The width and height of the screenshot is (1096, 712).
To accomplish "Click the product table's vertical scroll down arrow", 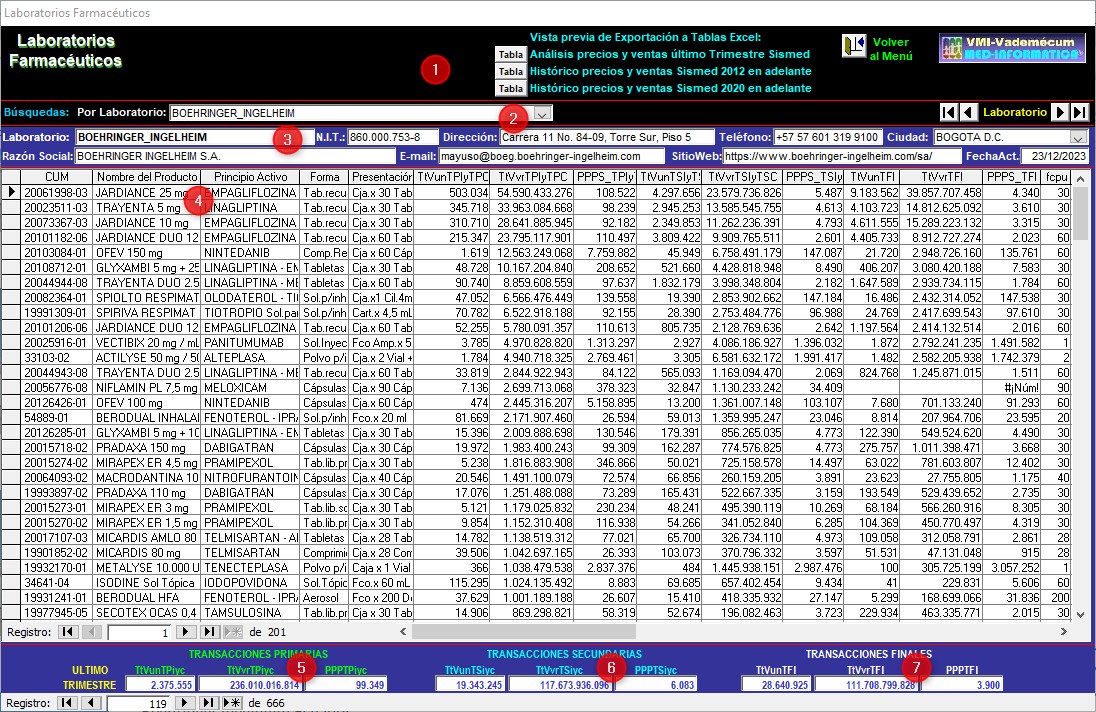I will click(1081, 614).
